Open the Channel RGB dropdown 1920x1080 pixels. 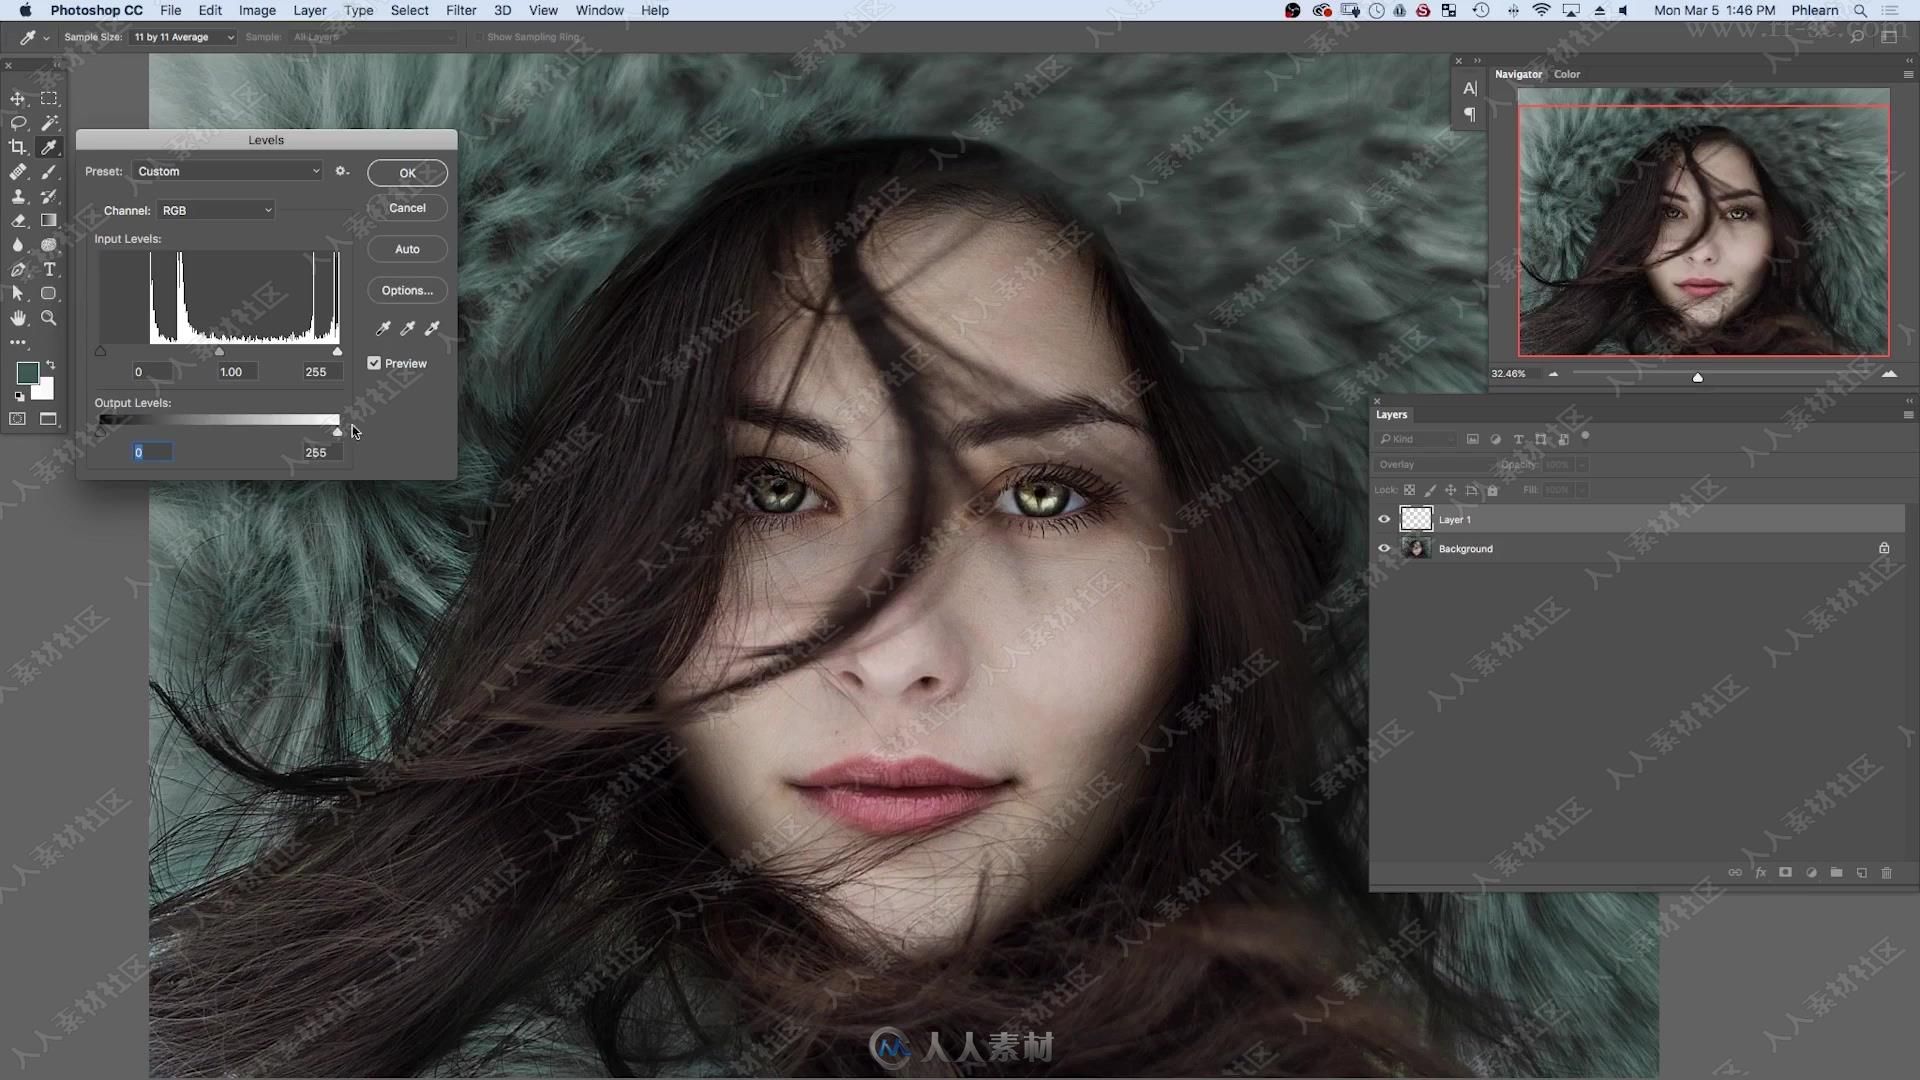click(x=215, y=210)
